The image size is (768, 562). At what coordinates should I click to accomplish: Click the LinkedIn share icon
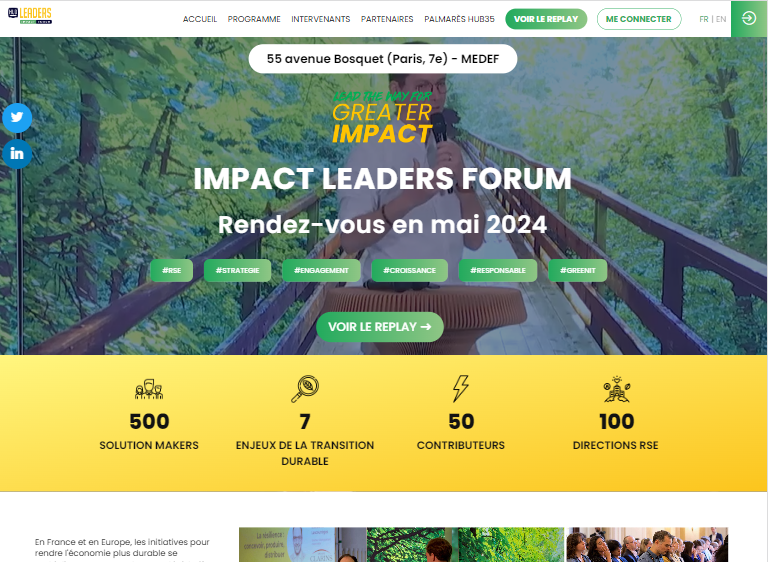click(17, 154)
